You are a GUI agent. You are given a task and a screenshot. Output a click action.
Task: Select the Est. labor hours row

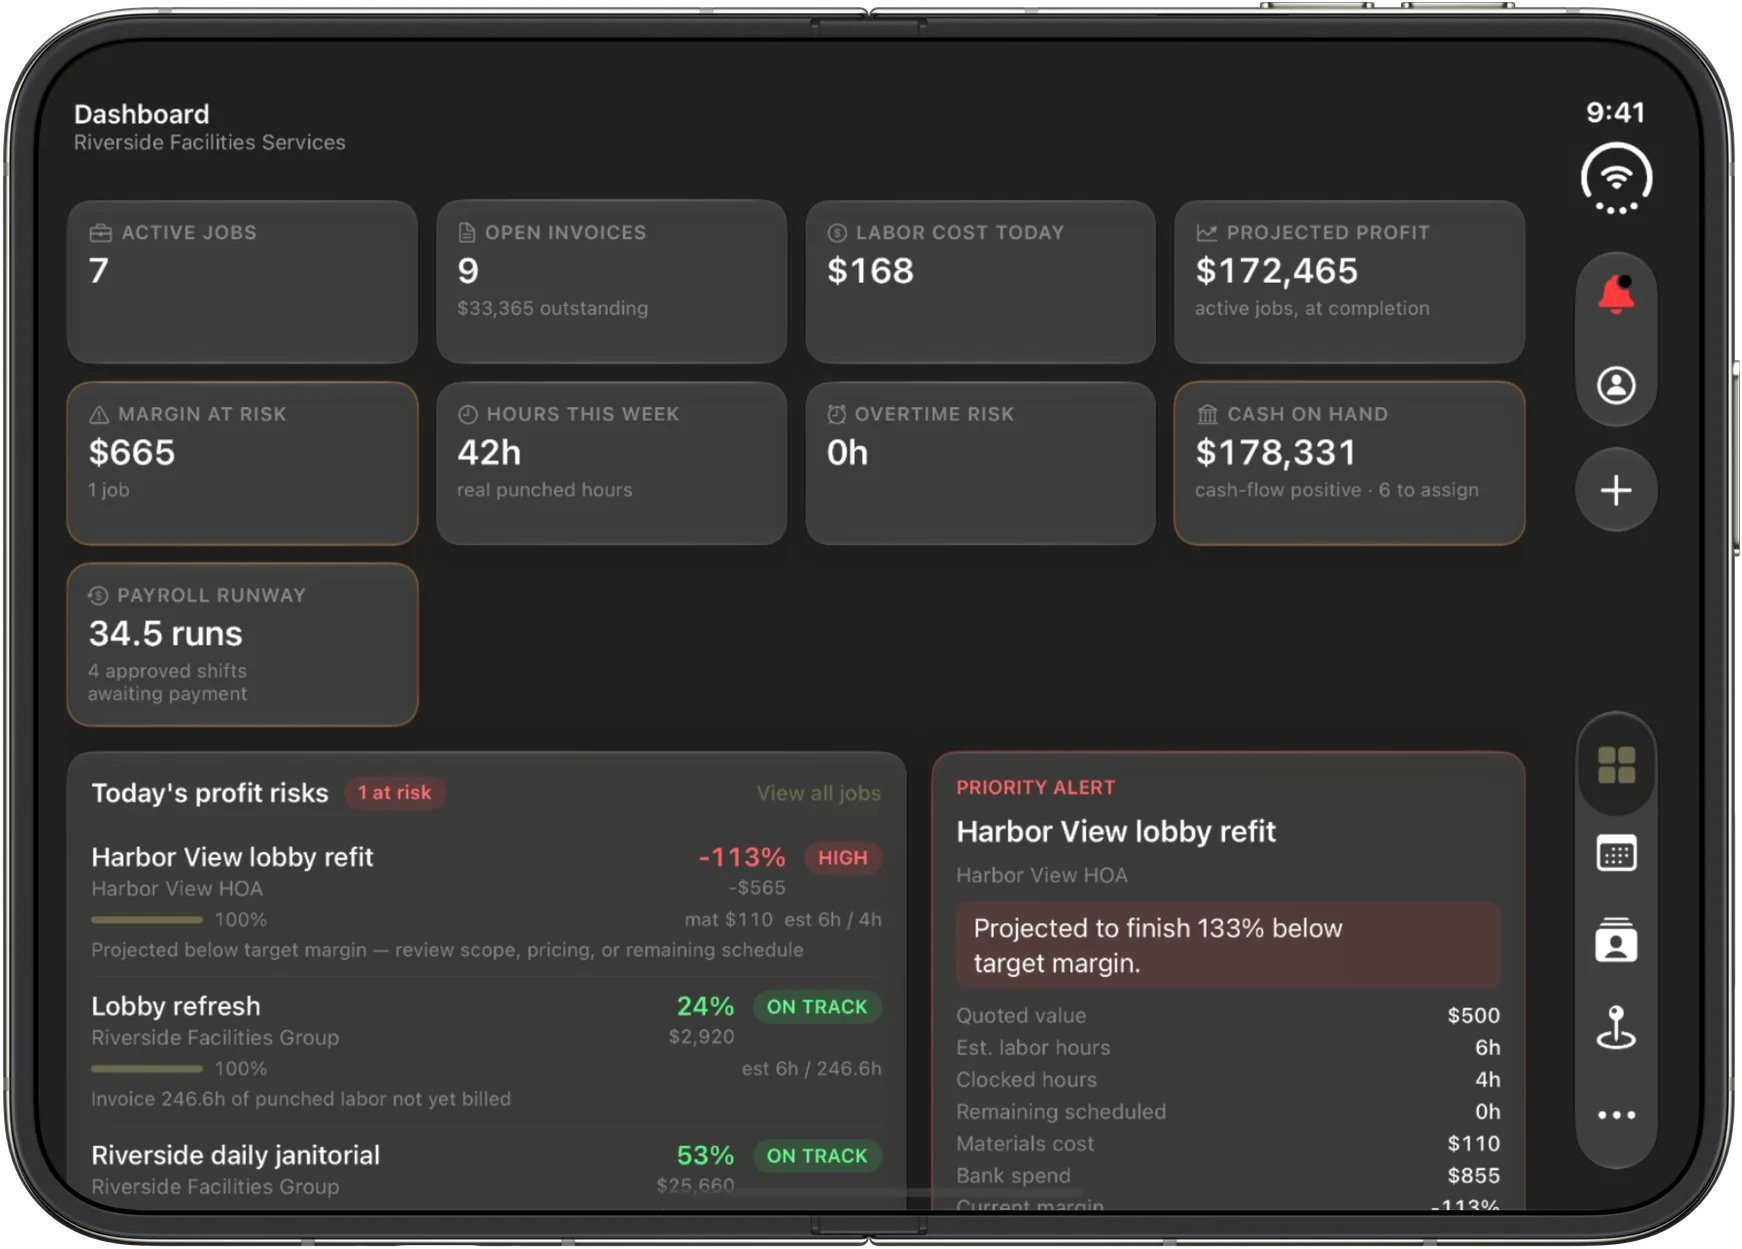[x=1228, y=1048]
